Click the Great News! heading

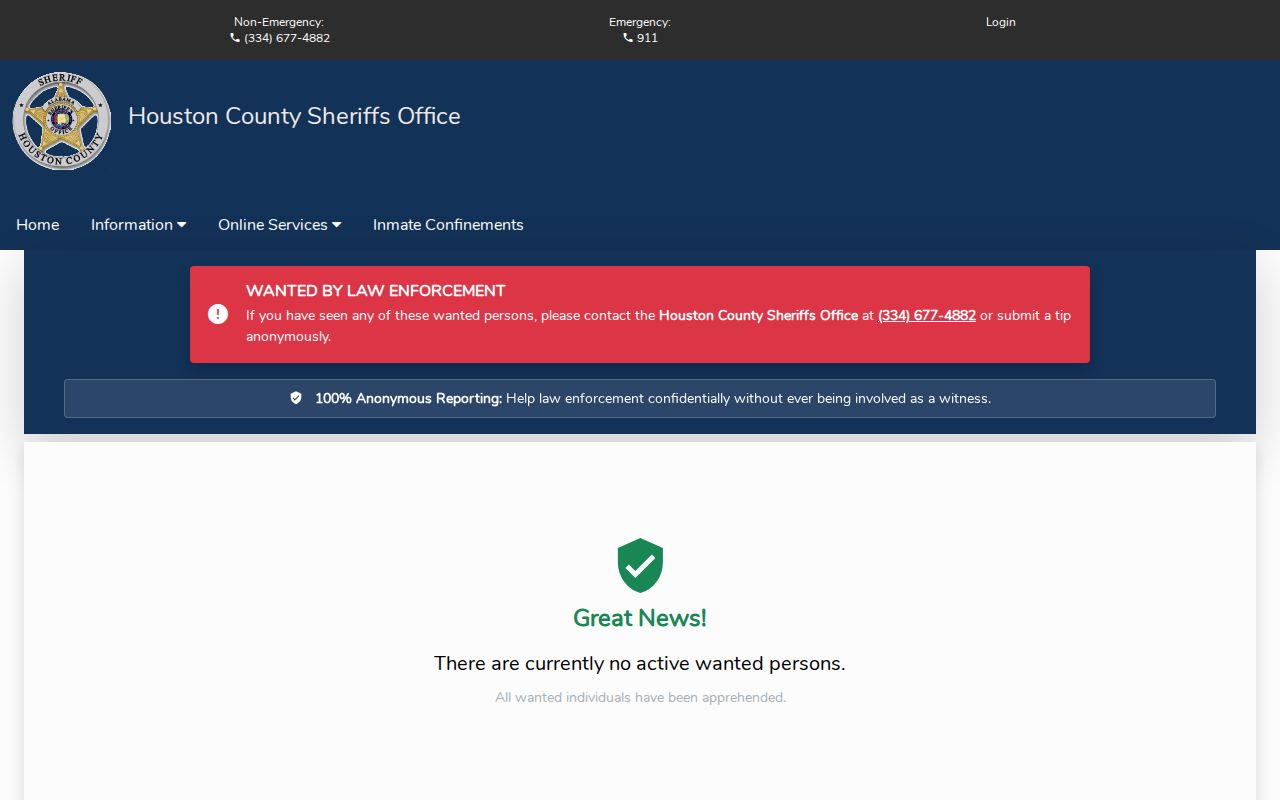(x=640, y=618)
